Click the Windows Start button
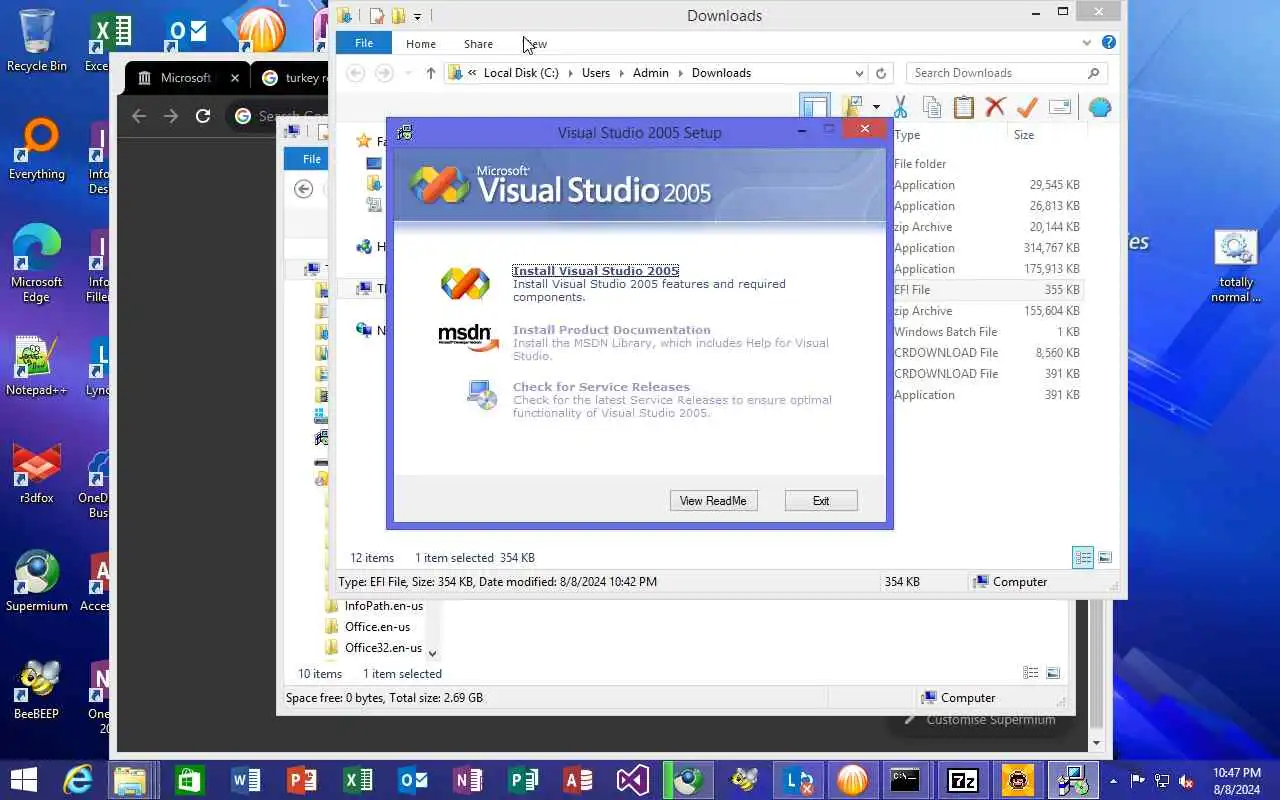This screenshot has height=800, width=1280. coord(24,779)
